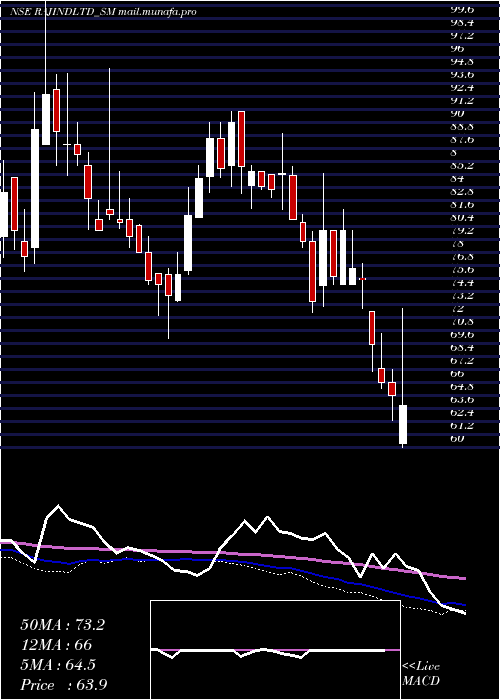Click the 88.8 price axis label
500x700 pixels.
pos(464,126)
